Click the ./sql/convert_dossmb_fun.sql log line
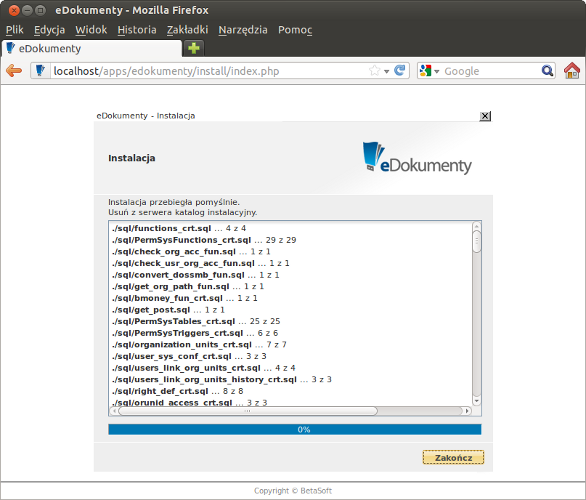Screen dimensions: 586x500 (195, 275)
